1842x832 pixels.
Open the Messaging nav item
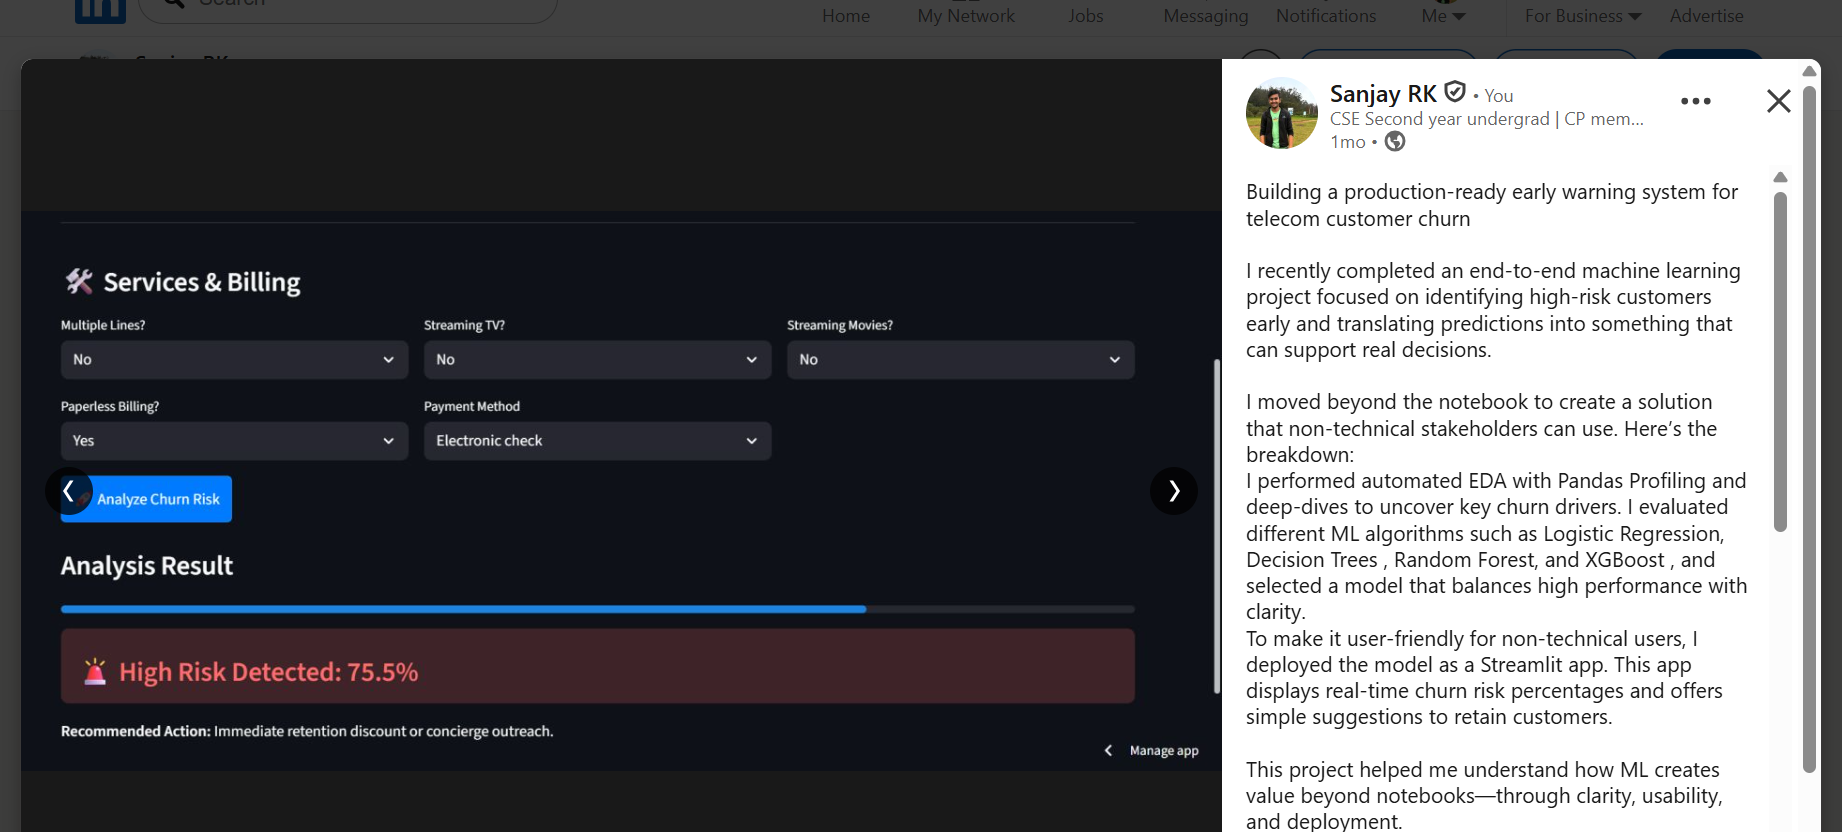pos(1205,16)
